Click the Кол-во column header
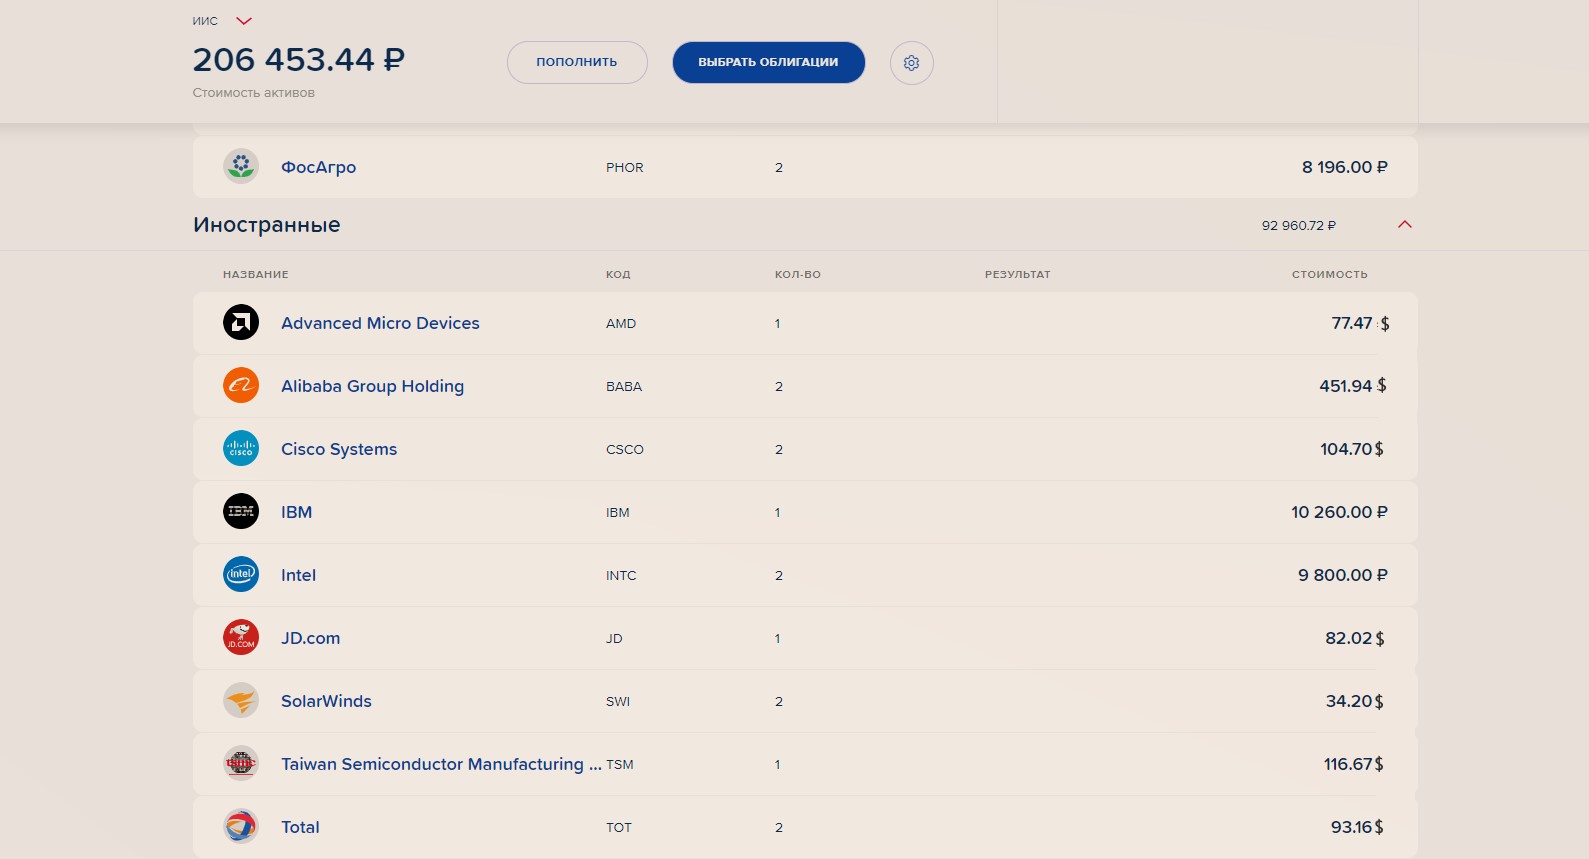1589x859 pixels. (x=797, y=274)
